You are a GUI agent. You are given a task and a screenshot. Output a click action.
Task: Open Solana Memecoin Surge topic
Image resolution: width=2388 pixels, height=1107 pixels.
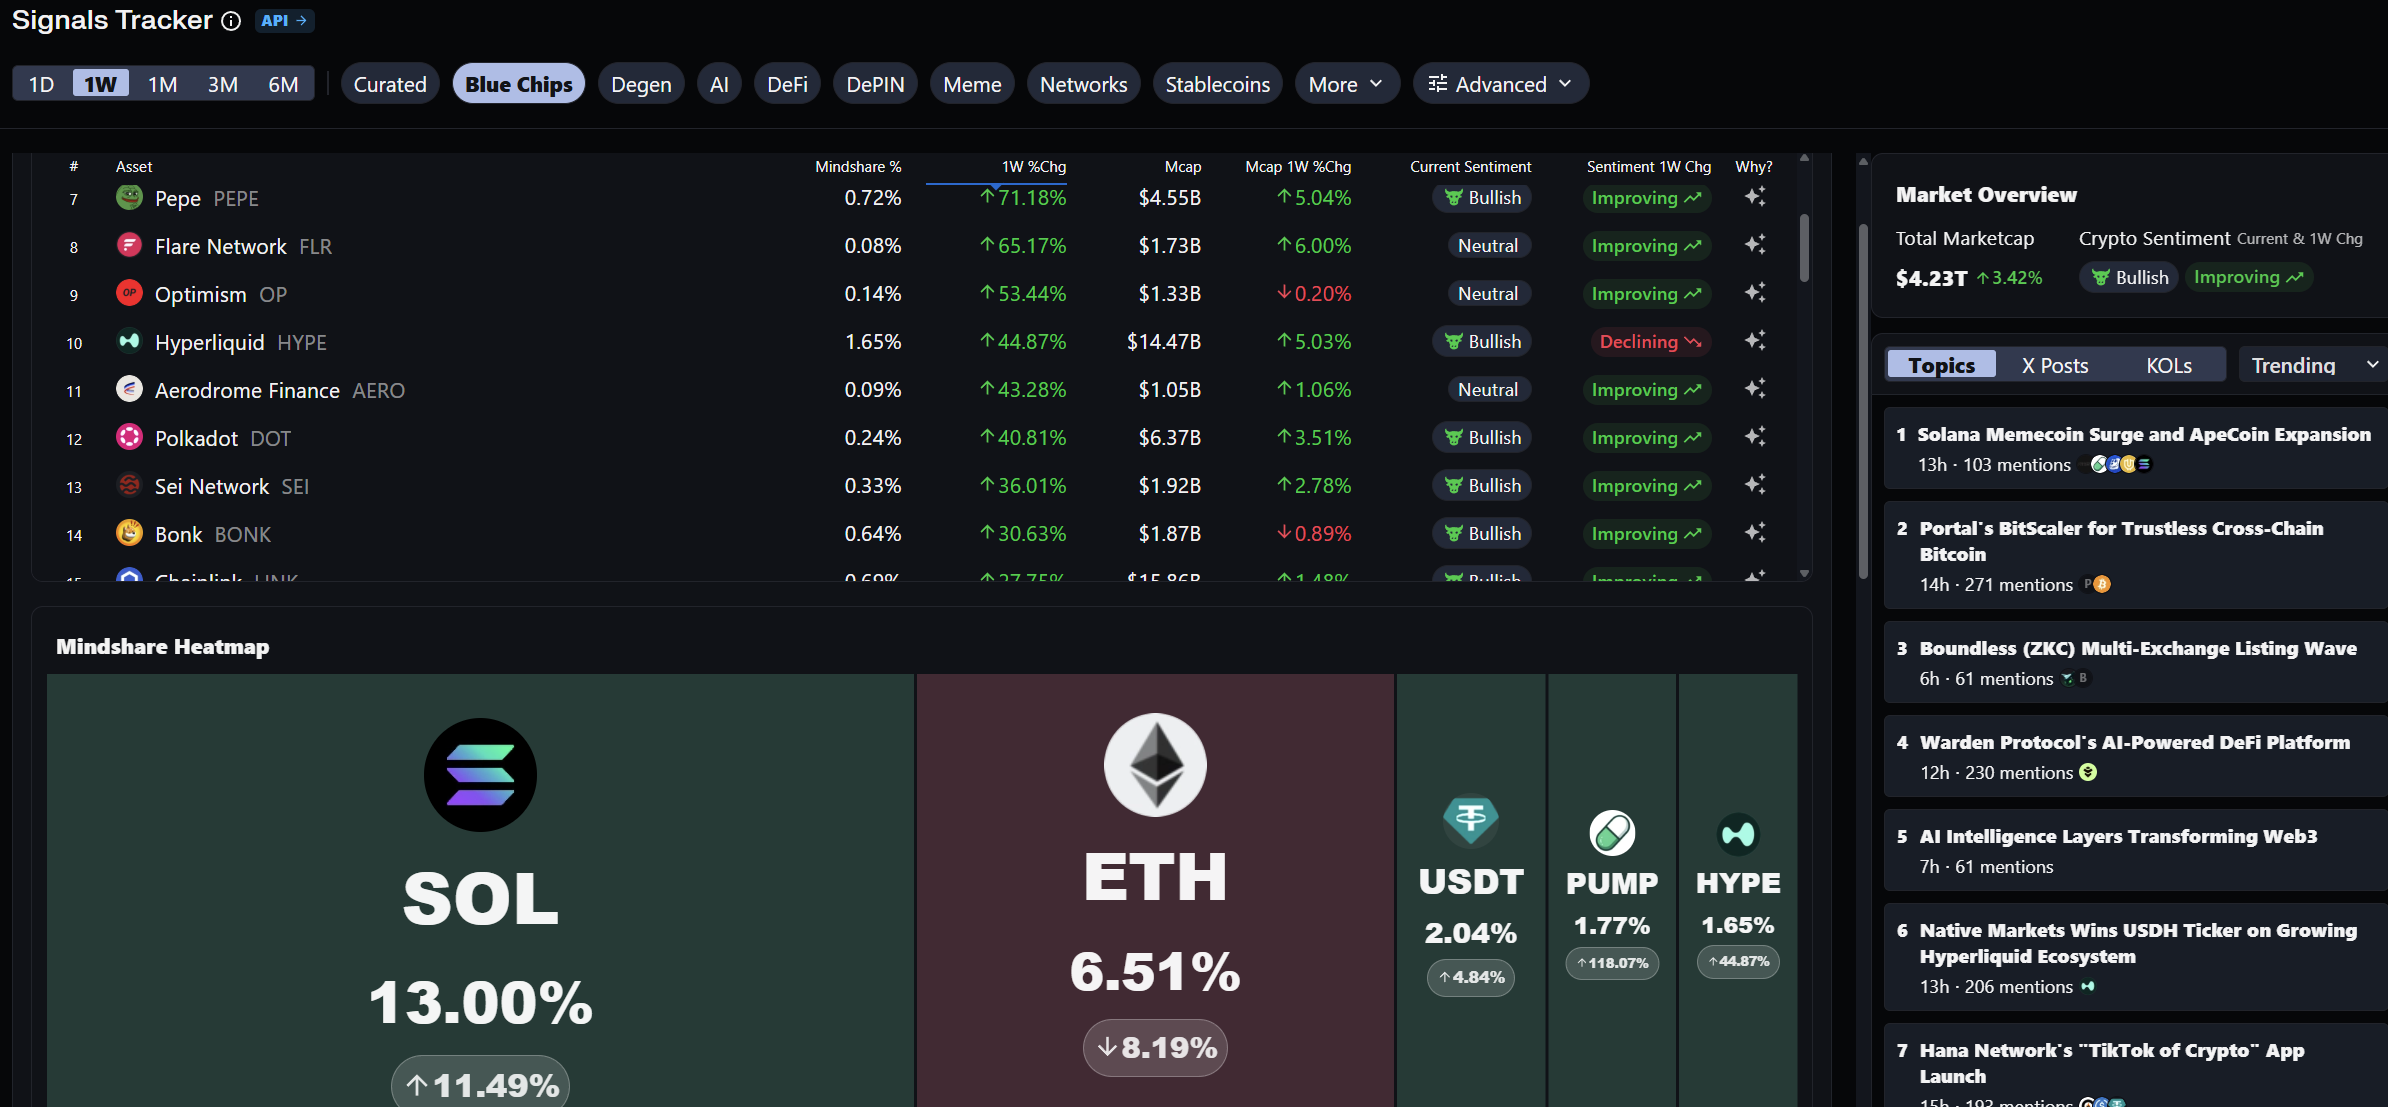[x=2143, y=434]
